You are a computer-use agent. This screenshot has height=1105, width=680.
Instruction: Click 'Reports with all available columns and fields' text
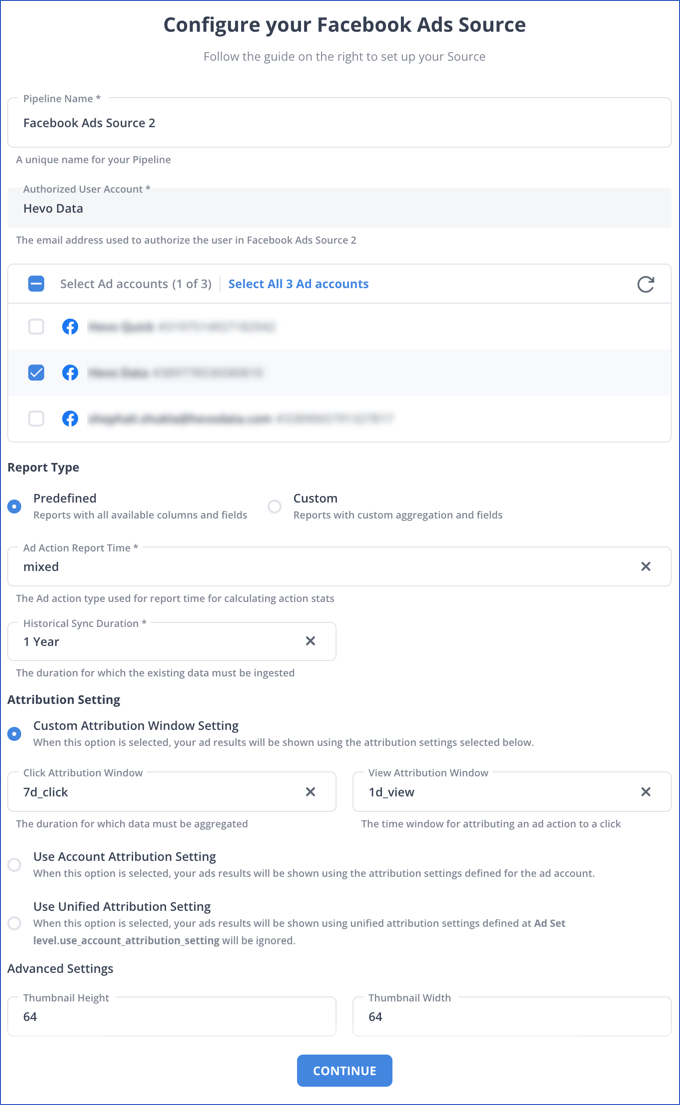pos(140,515)
